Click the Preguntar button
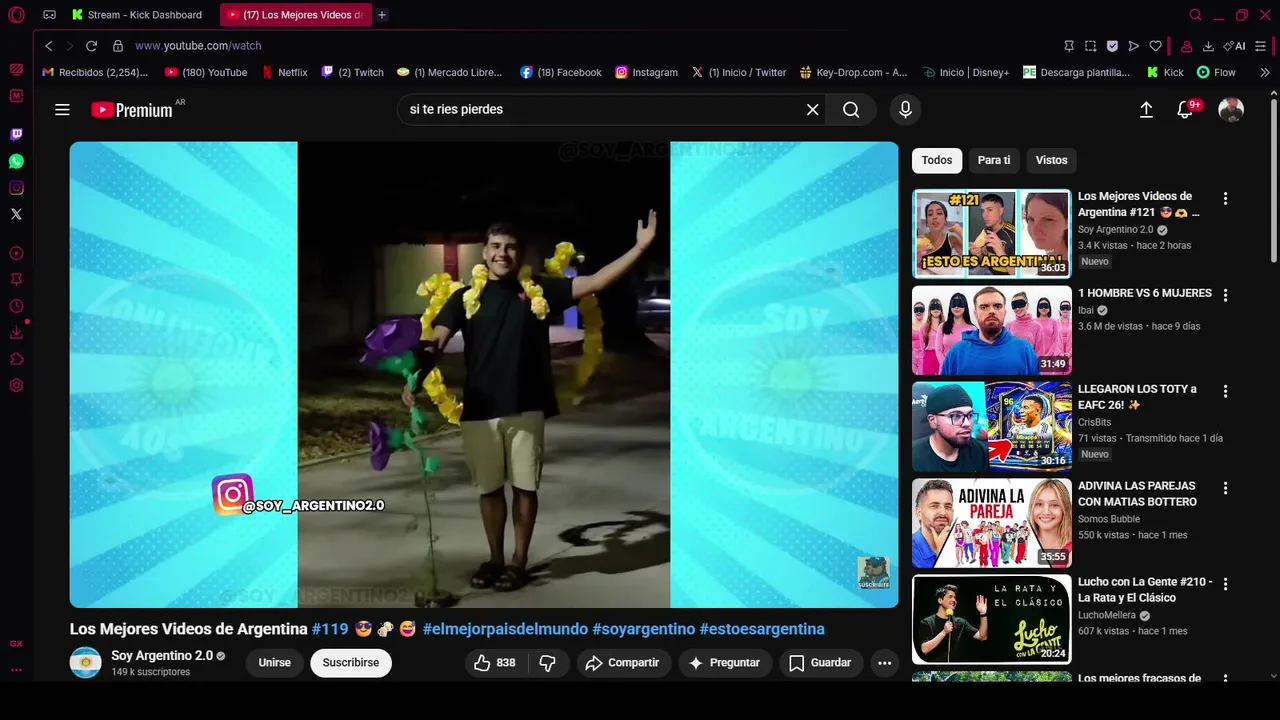 pos(725,663)
